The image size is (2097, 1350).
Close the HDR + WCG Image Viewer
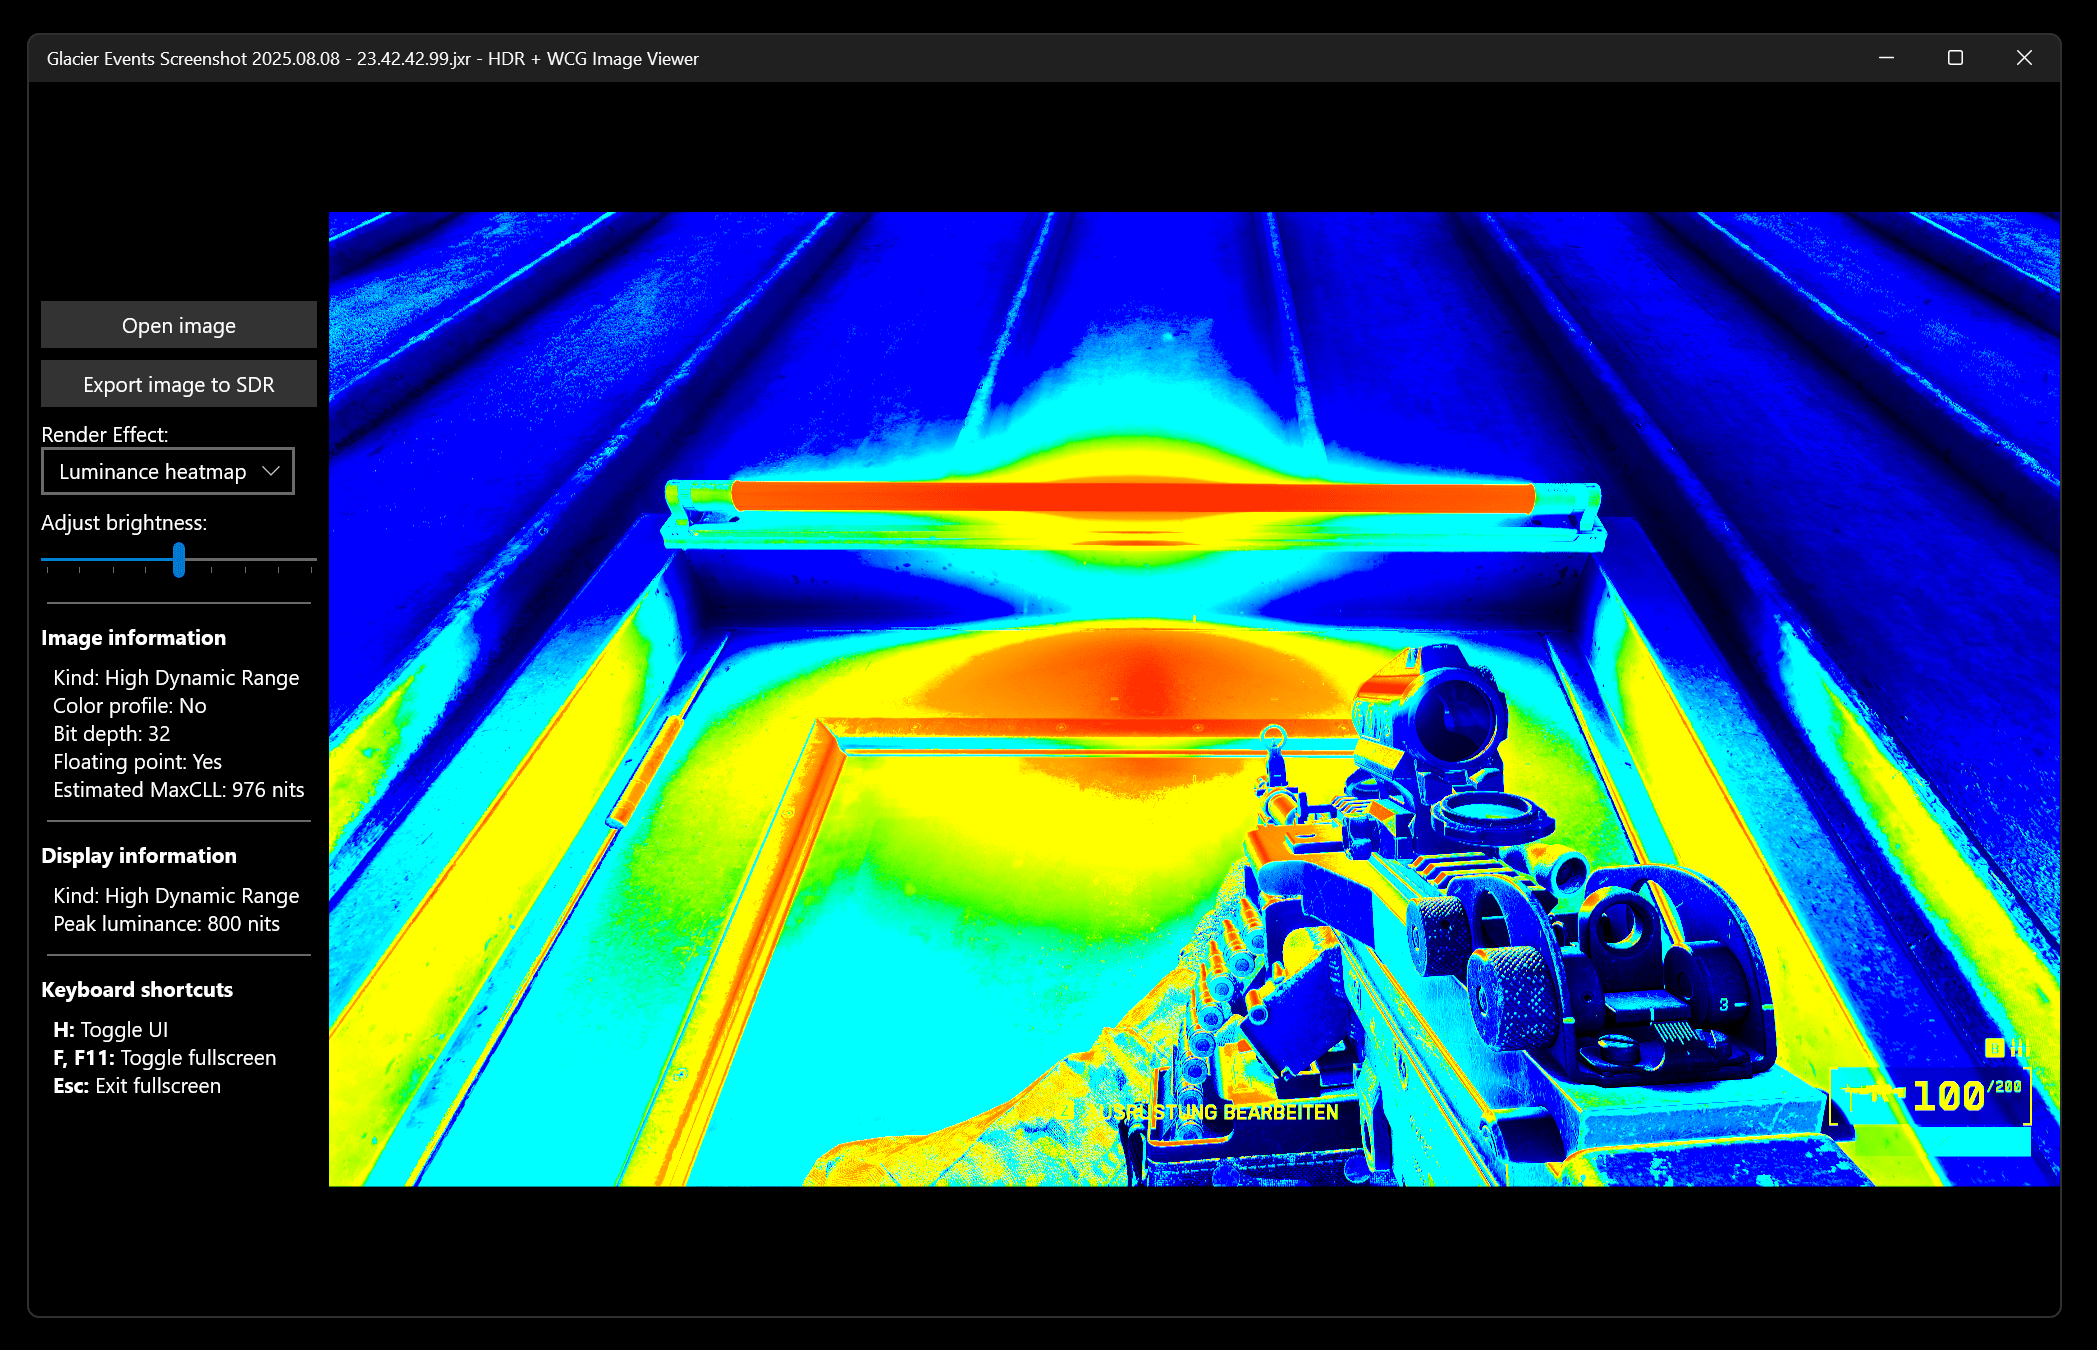[x=2024, y=58]
